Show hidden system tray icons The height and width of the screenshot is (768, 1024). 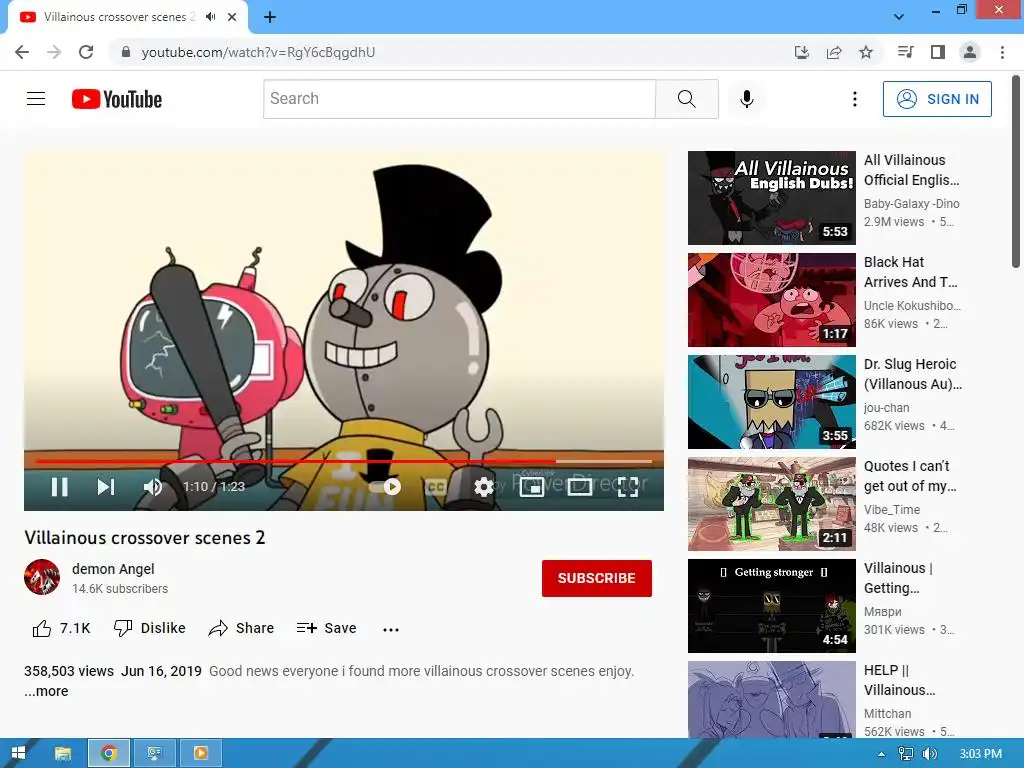coord(882,754)
